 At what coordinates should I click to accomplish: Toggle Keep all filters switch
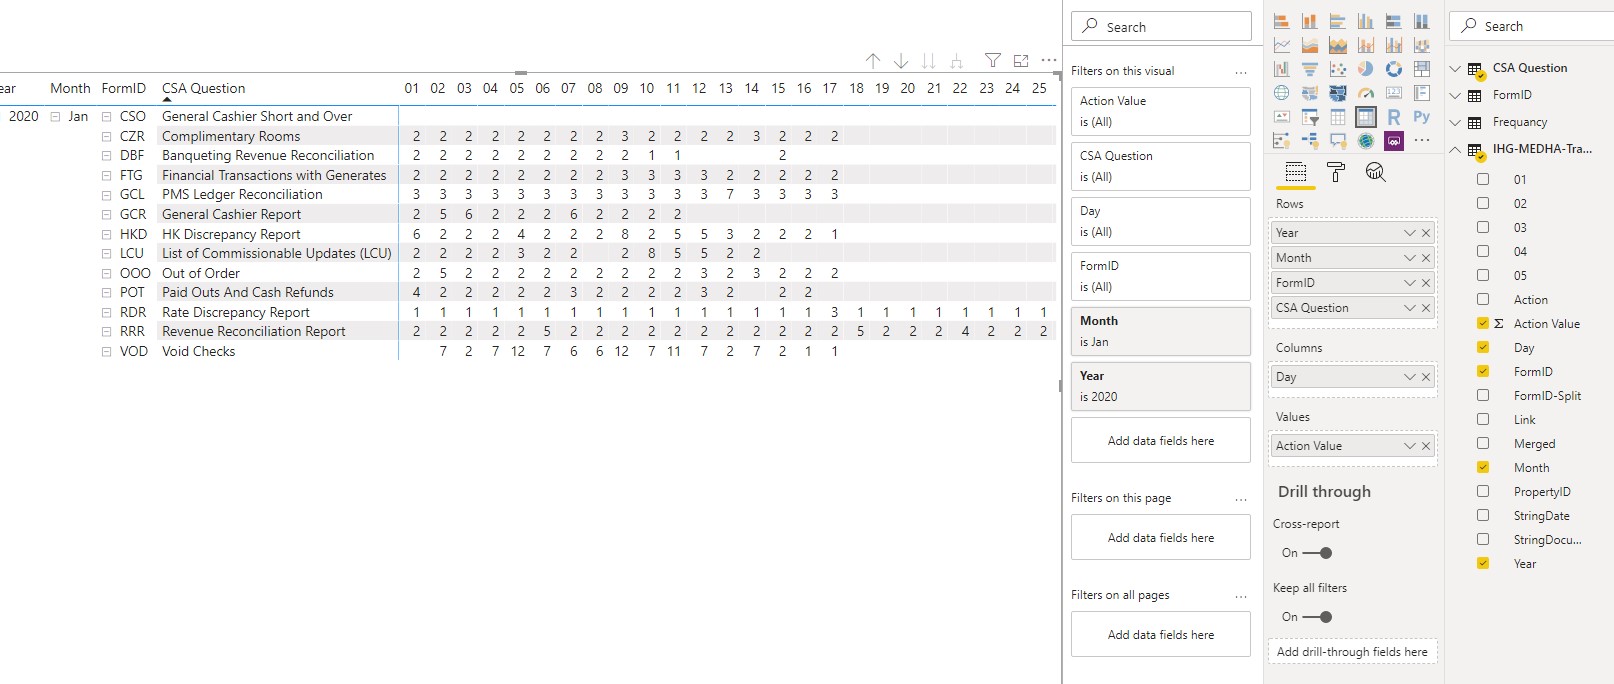[1319, 617]
